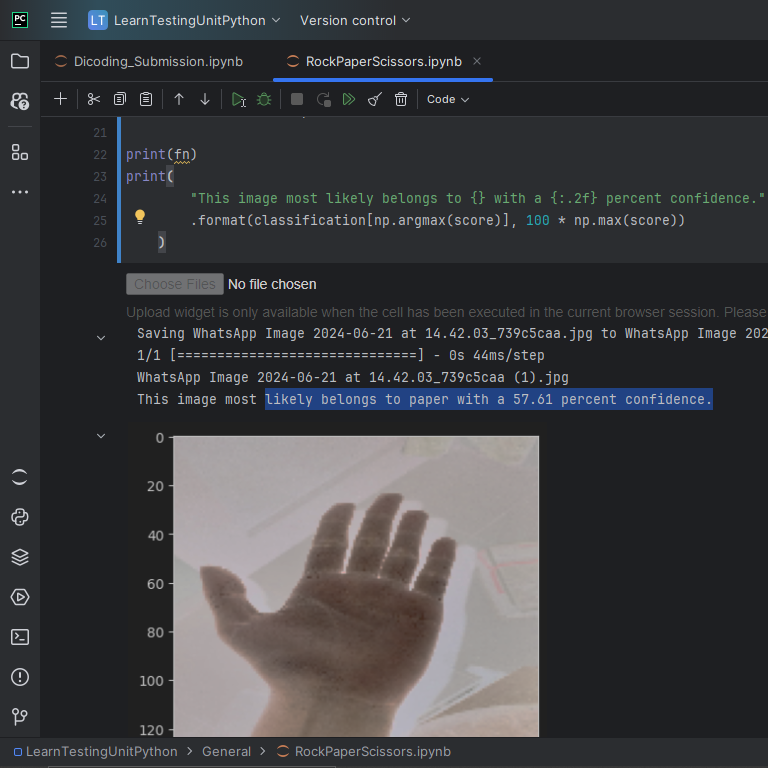Open Python Packages layers icon
The image size is (768, 768).
pos(20,557)
